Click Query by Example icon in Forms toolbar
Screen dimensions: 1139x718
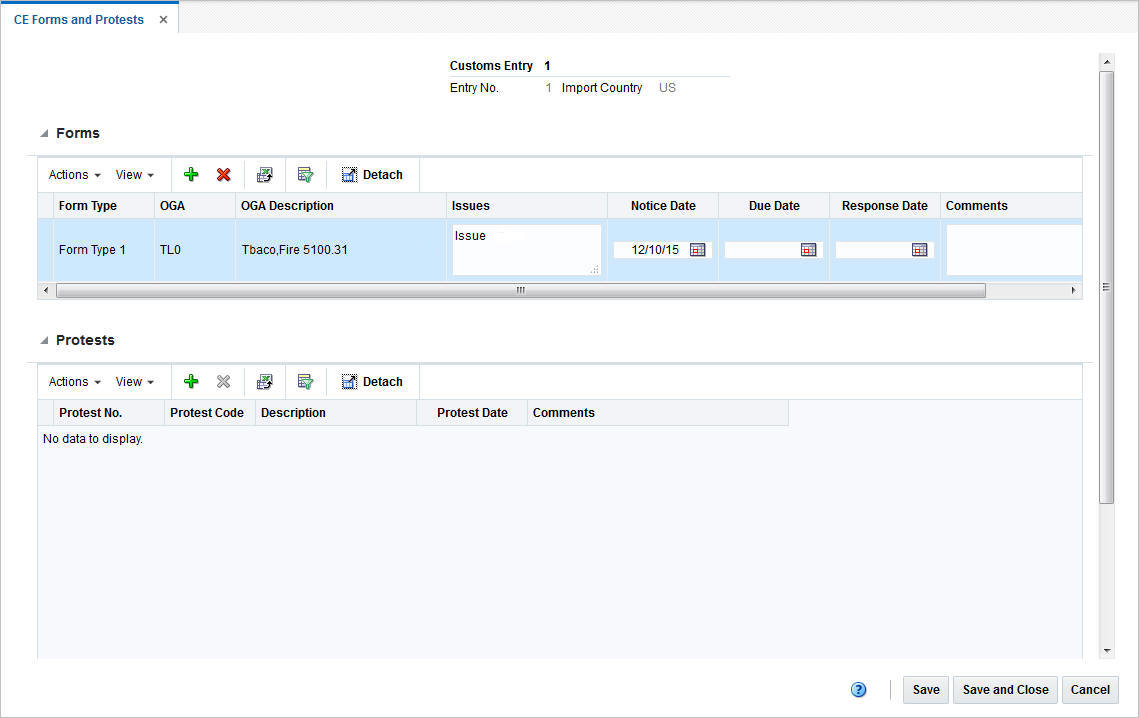click(306, 174)
